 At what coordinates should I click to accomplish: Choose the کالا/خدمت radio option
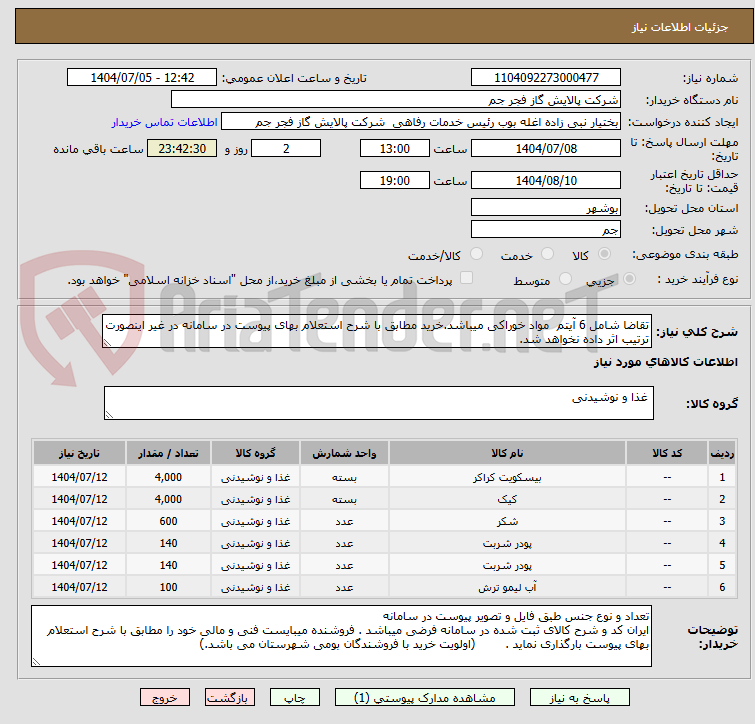pos(476,254)
